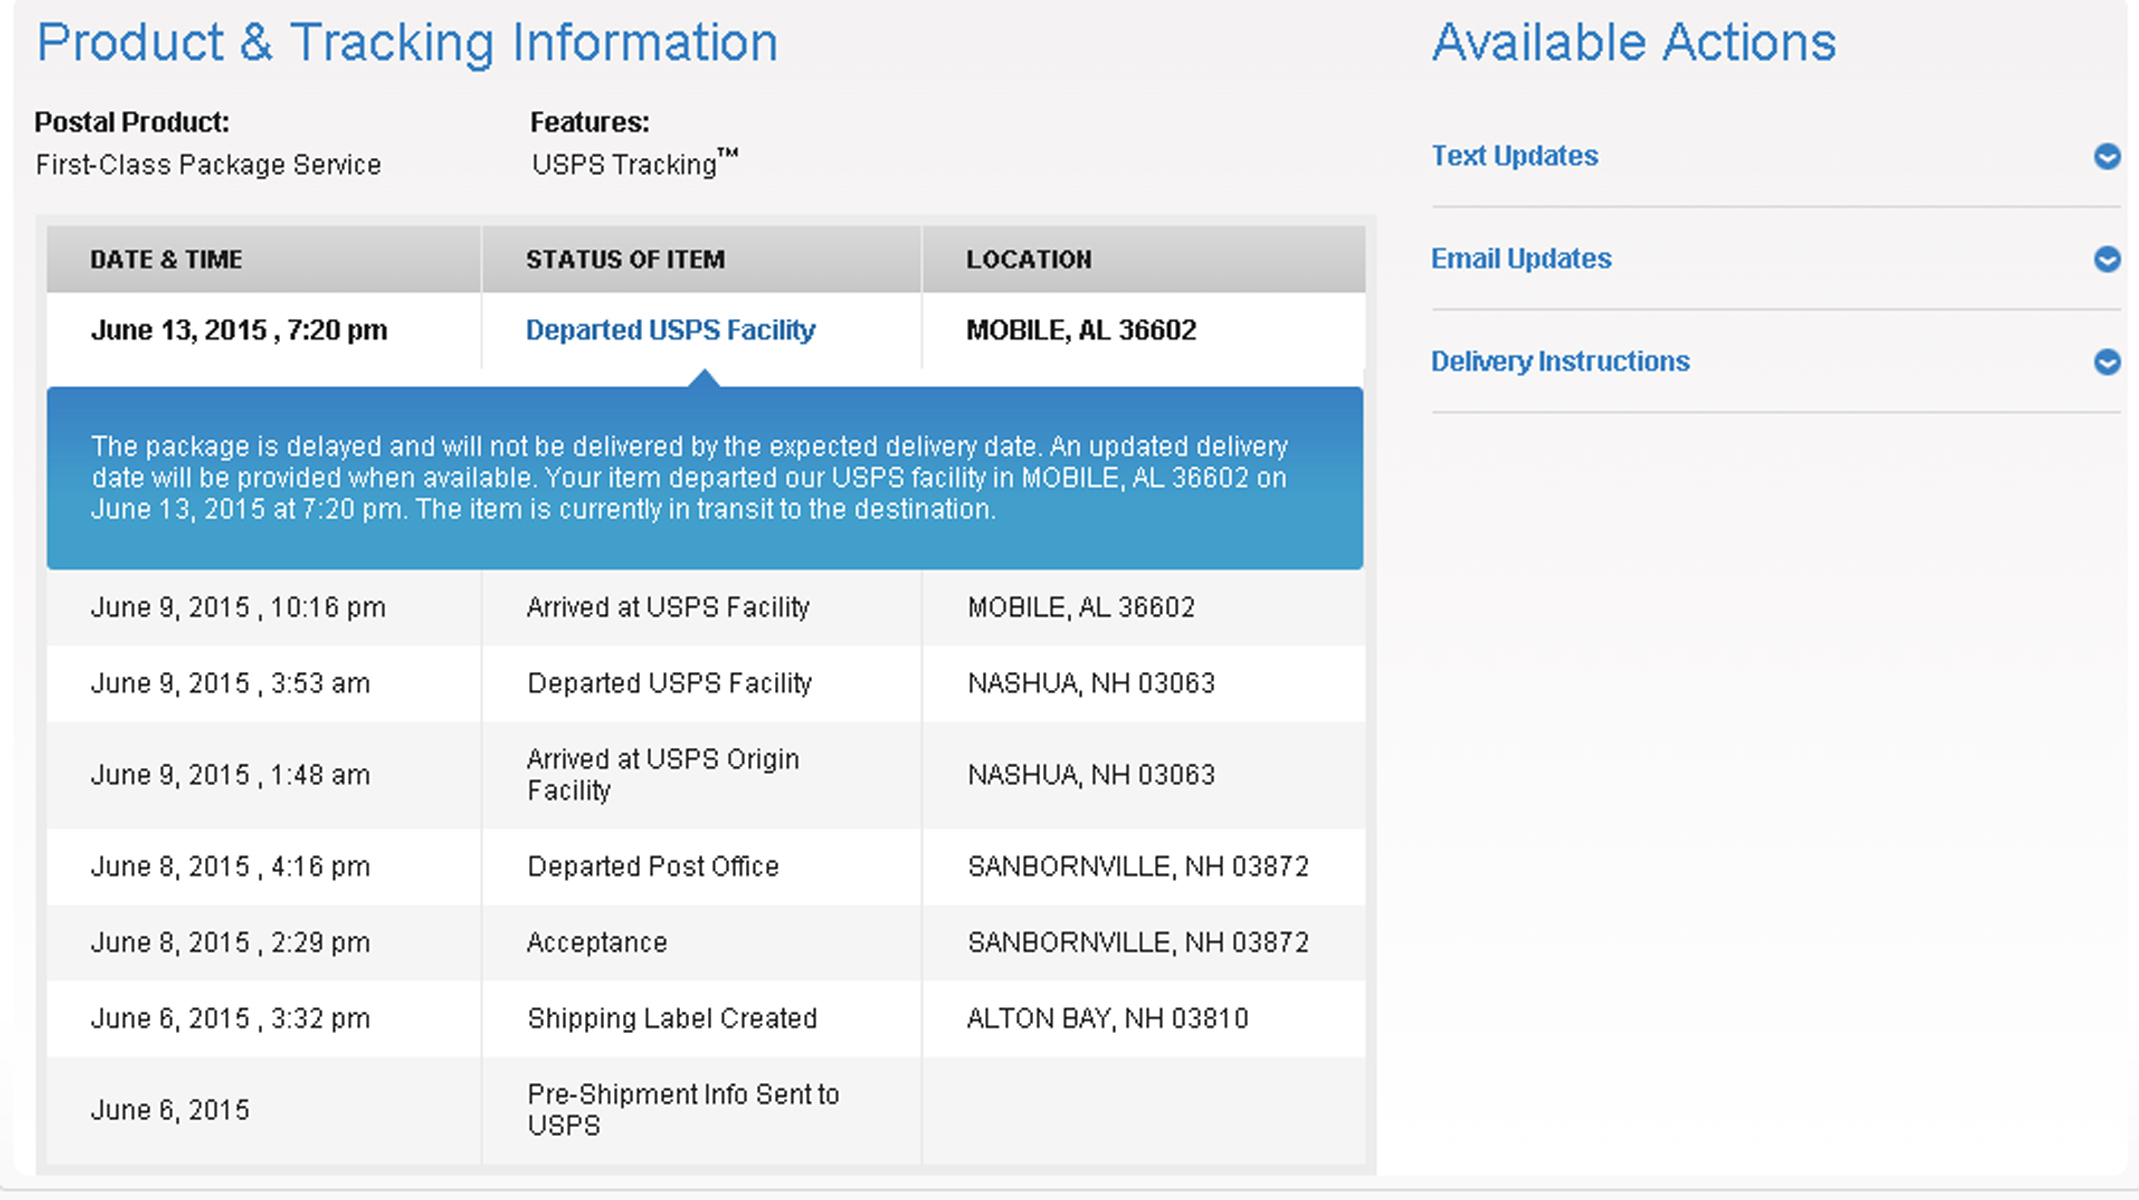Open the Email Updates section
Image resolution: width=2139 pixels, height=1200 pixels.
point(1521,259)
